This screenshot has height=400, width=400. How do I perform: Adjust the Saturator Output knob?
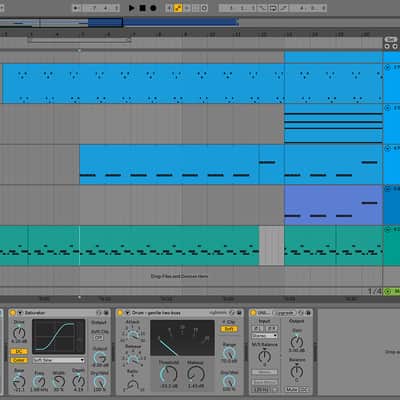(x=99, y=358)
